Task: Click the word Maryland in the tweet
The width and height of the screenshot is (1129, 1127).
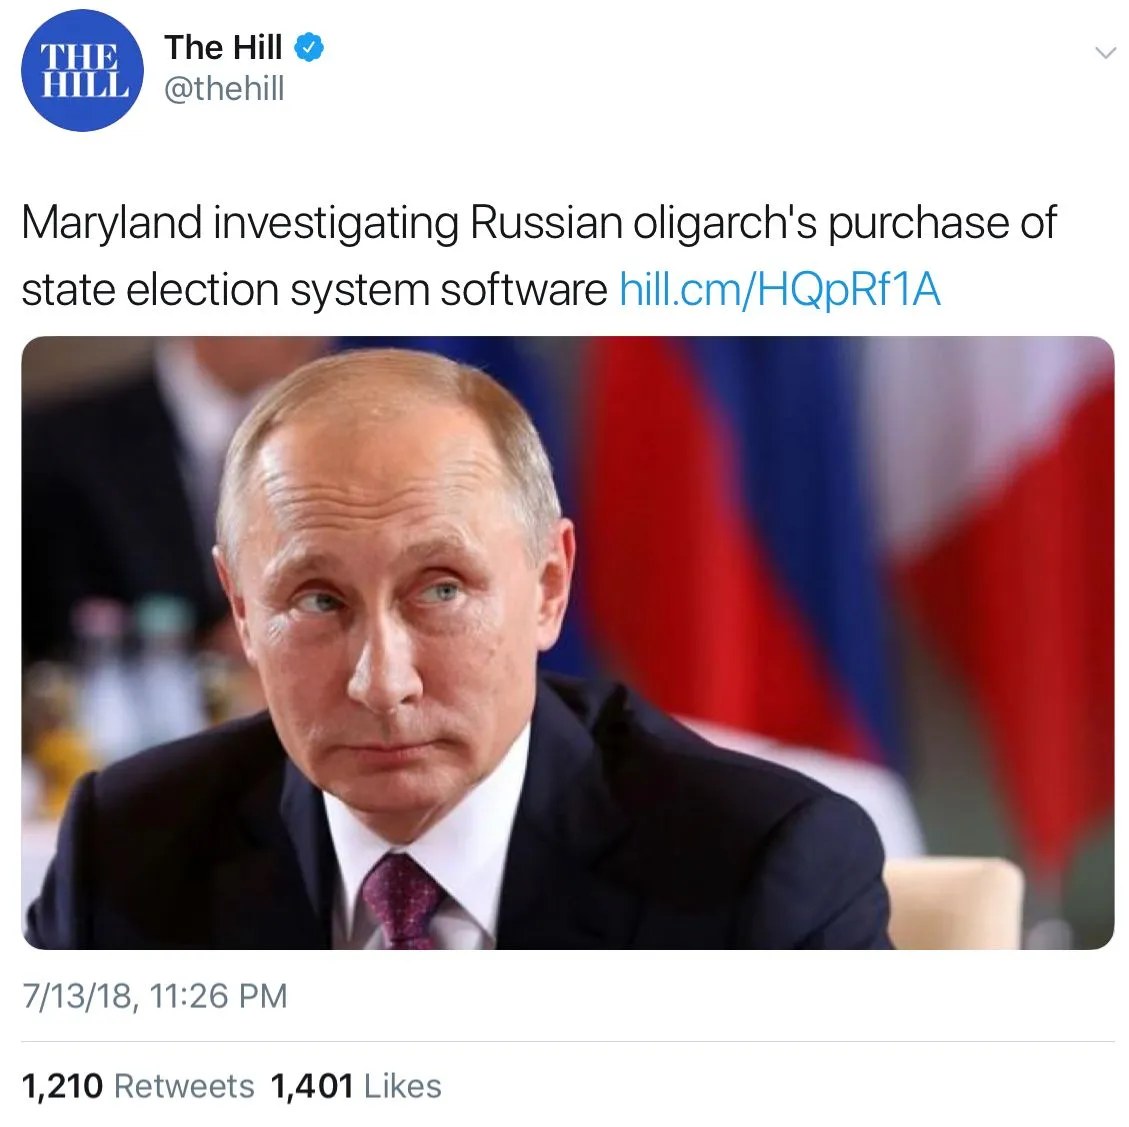Action: point(112,223)
